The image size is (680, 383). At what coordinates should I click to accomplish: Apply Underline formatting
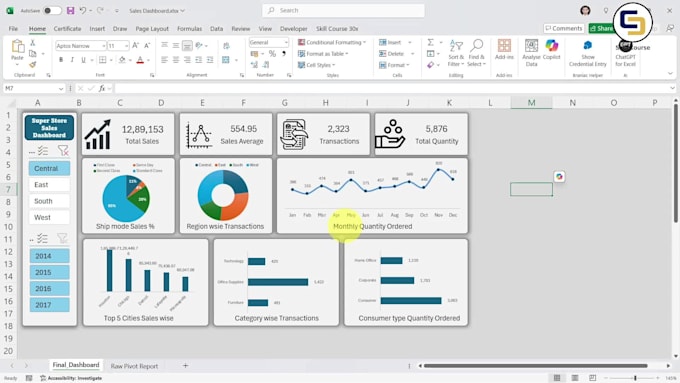point(83,60)
